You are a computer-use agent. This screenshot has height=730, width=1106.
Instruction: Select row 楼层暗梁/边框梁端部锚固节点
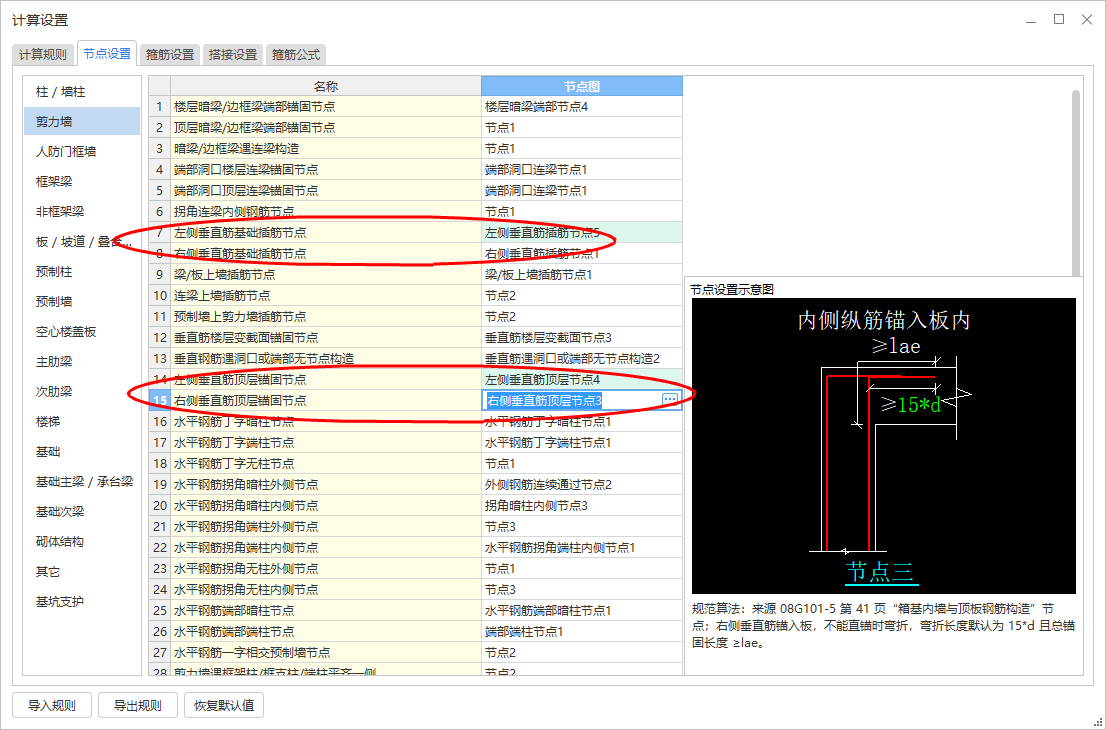pos(326,107)
